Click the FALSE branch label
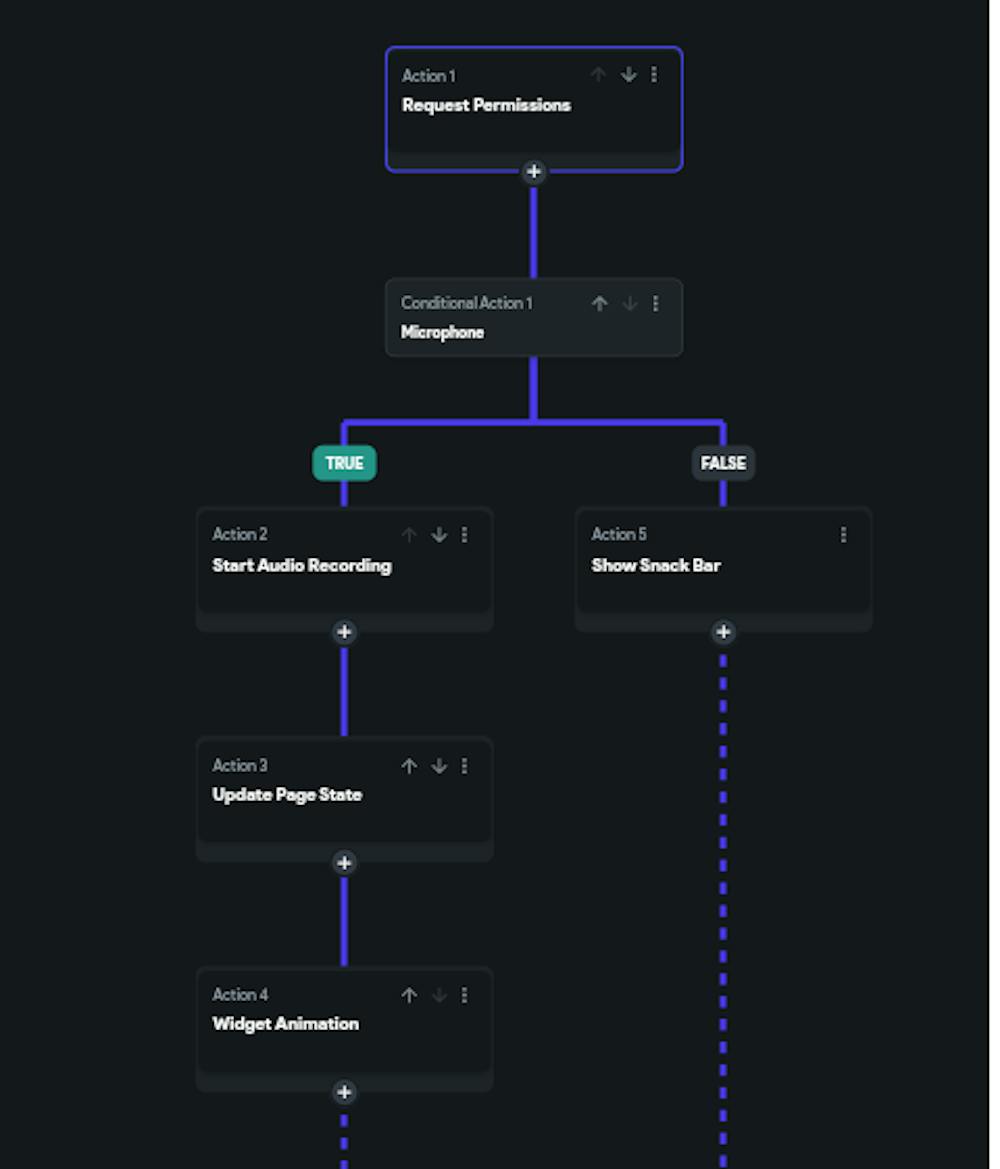Screen dimensions: 1000x1169 pyautogui.click(x=723, y=463)
